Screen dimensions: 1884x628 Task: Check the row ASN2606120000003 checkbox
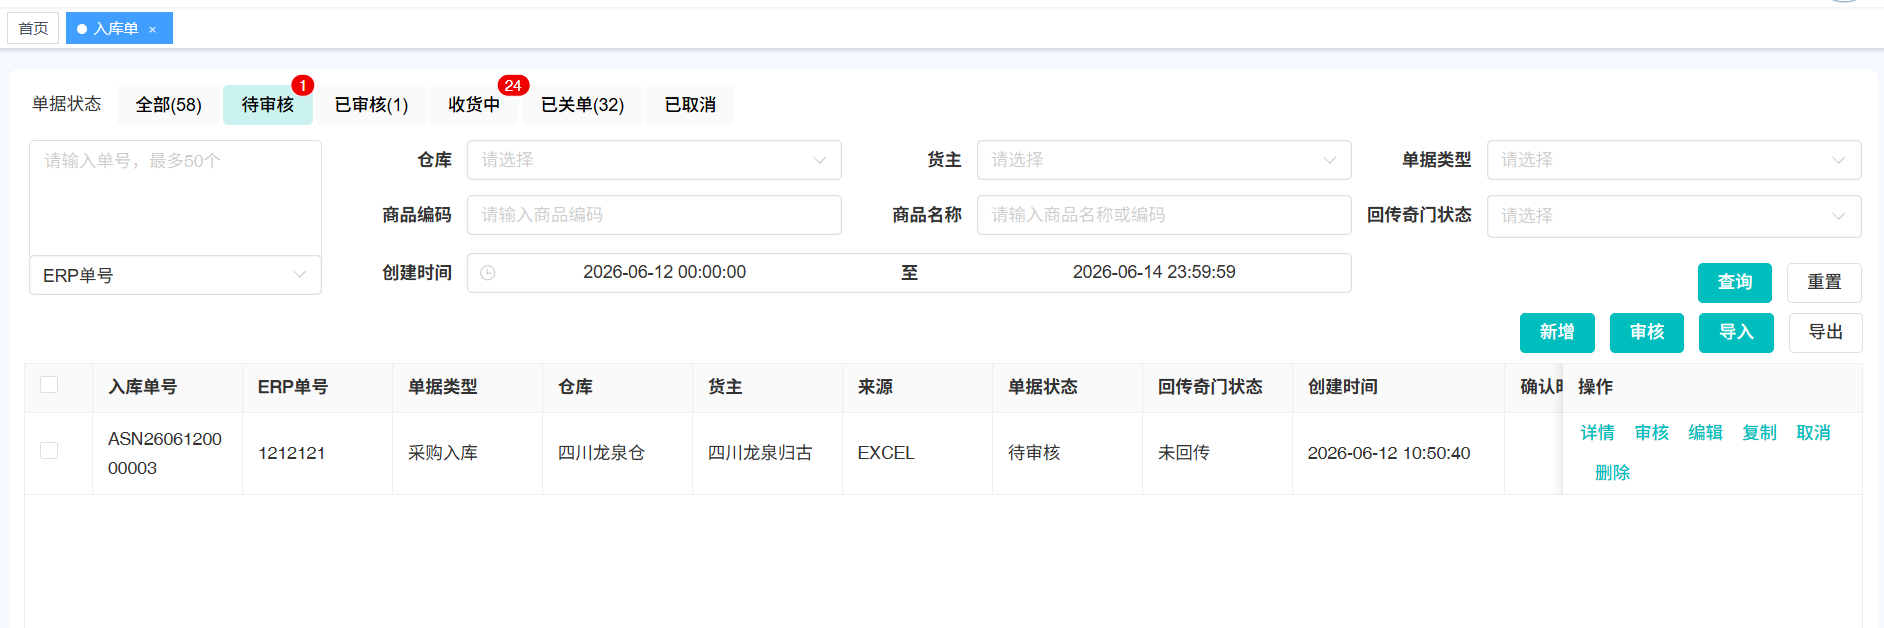coord(49,451)
